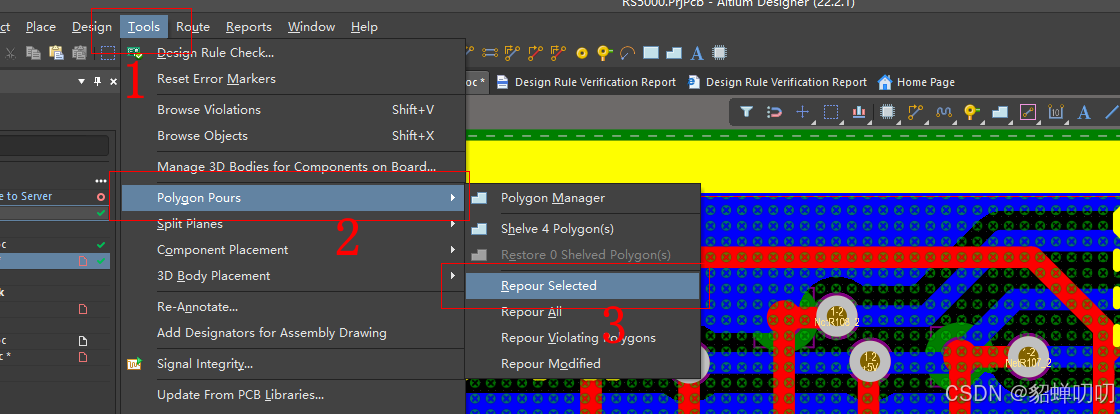Click the Snap magnet icon in active bar
This screenshot has height=414, width=1120.
774,111
